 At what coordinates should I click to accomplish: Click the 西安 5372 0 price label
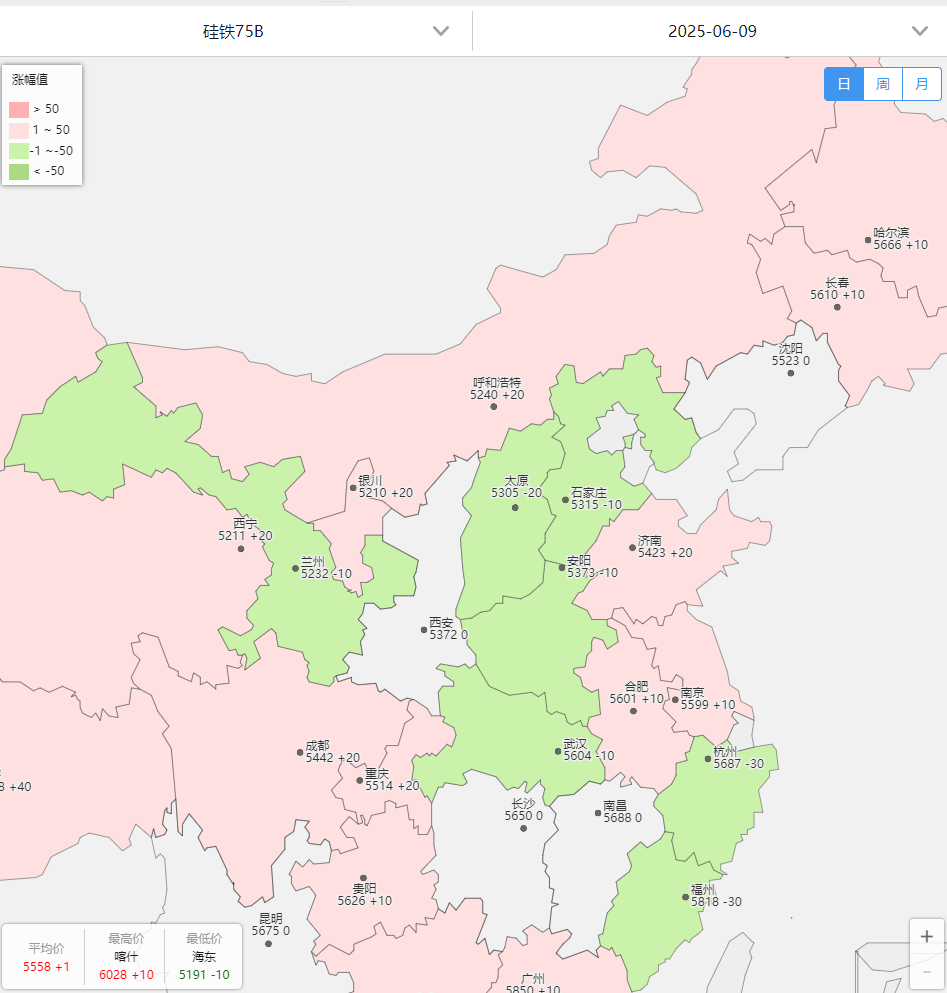point(448,628)
